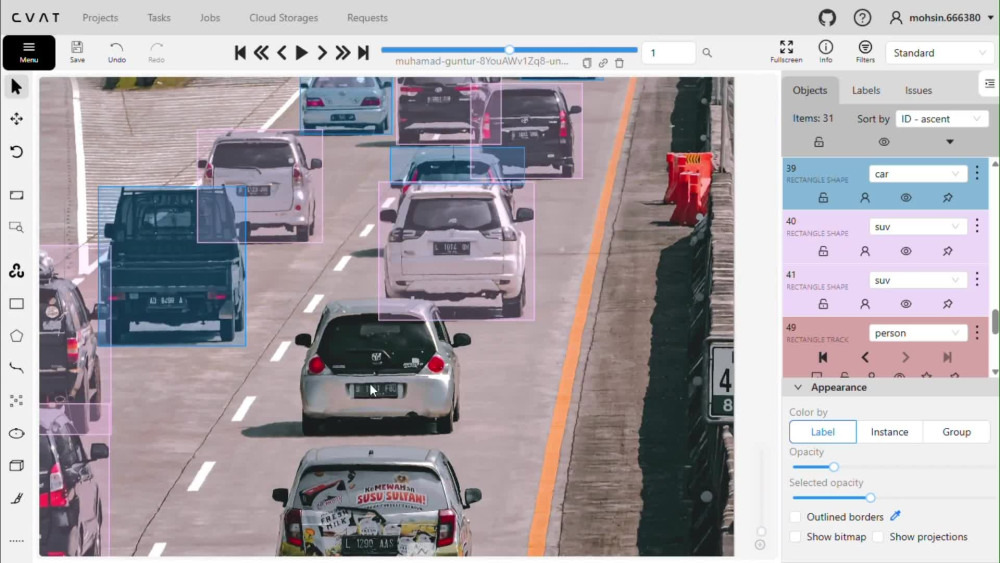Viewport: 1000px width, 563px height.
Task: Toggle occluded state for object 41
Action: [865, 304]
